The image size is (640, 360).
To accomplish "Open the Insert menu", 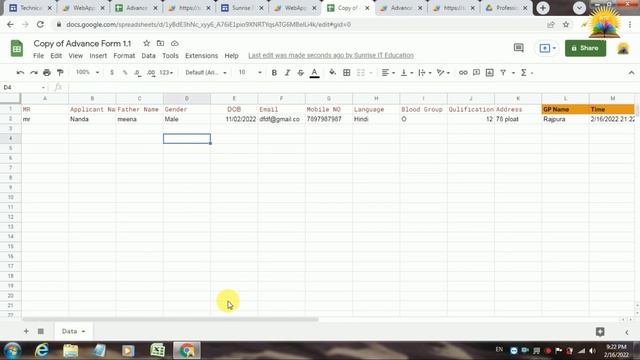I will (x=98, y=56).
